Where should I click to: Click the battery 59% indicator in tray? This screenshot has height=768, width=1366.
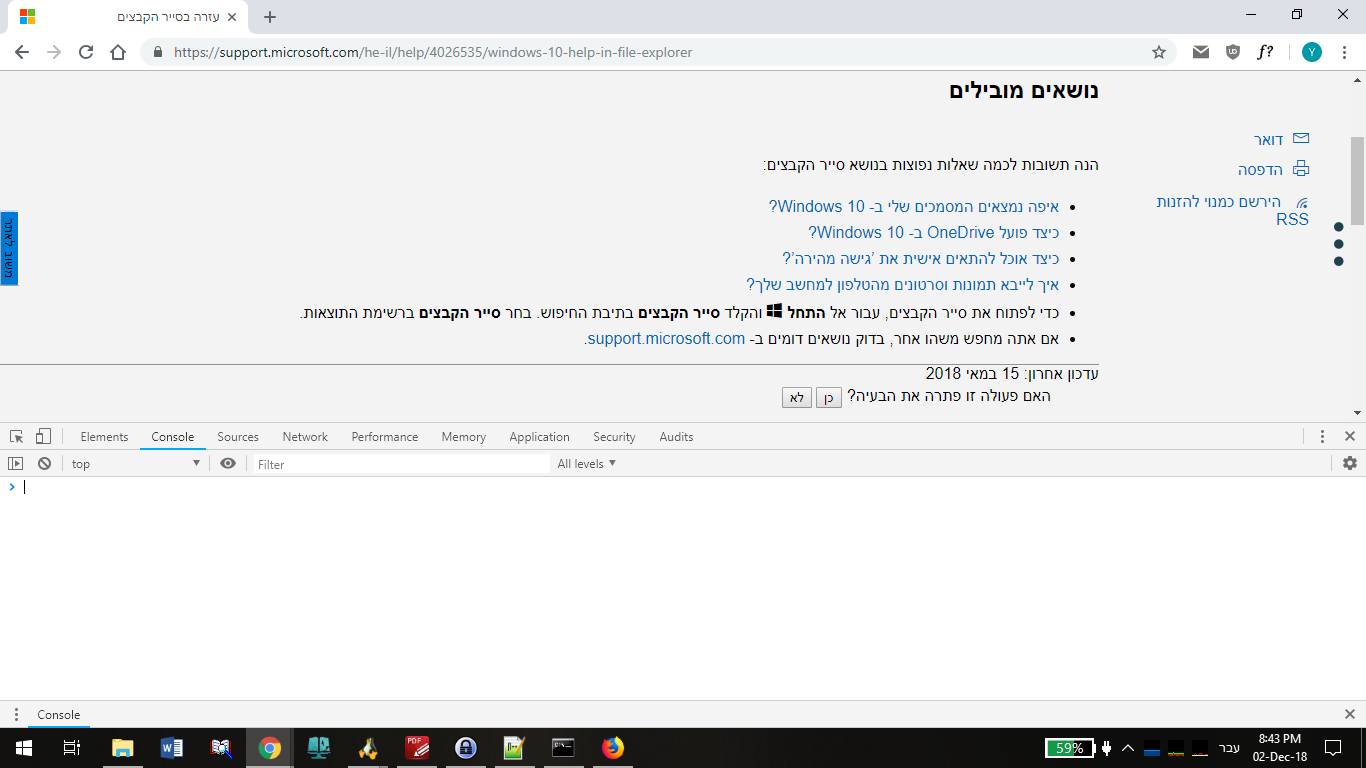point(1069,747)
